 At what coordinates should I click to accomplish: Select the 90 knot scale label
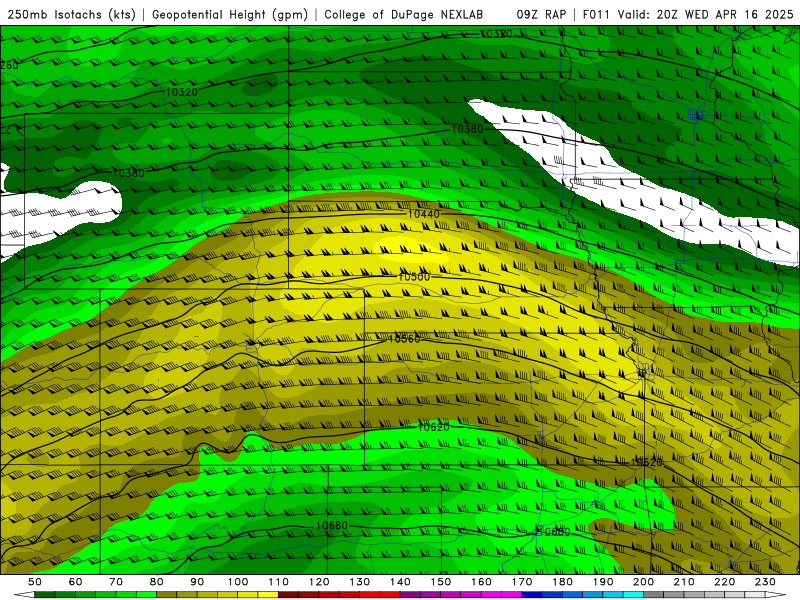coord(197,582)
